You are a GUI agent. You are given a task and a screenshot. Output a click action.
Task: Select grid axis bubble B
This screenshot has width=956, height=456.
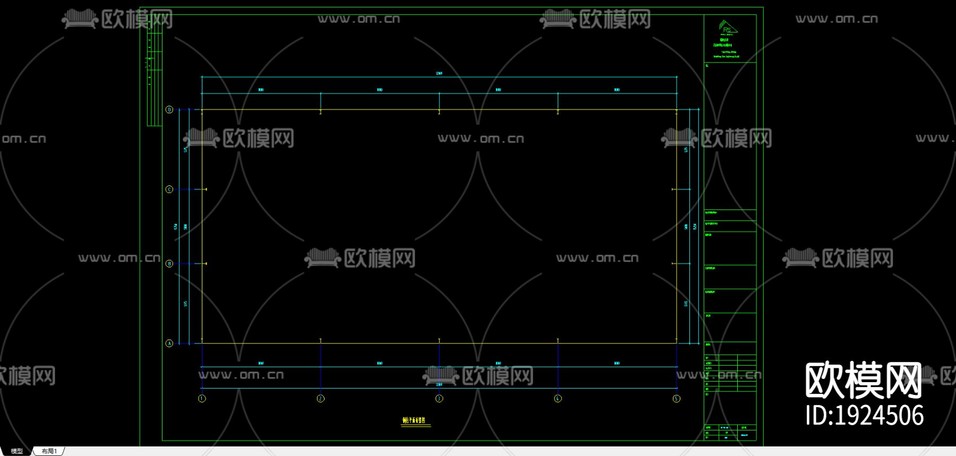pyautogui.click(x=169, y=264)
